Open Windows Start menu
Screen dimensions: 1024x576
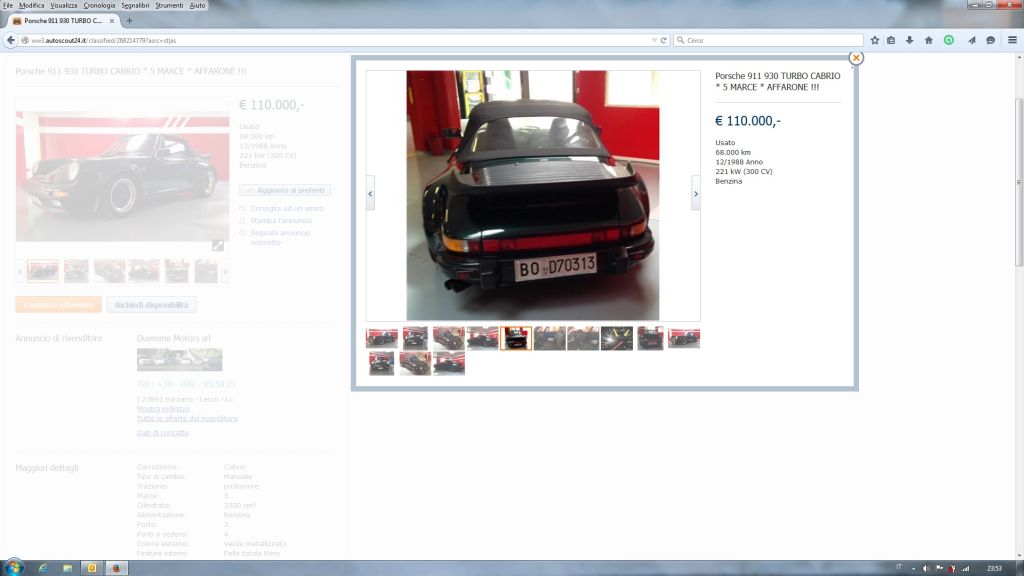(13, 568)
